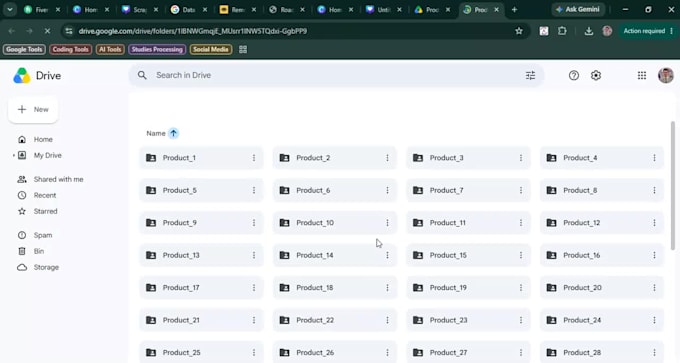The height and width of the screenshot is (363, 680).
Task: Open Social Media bookmark folder
Action: (x=211, y=49)
